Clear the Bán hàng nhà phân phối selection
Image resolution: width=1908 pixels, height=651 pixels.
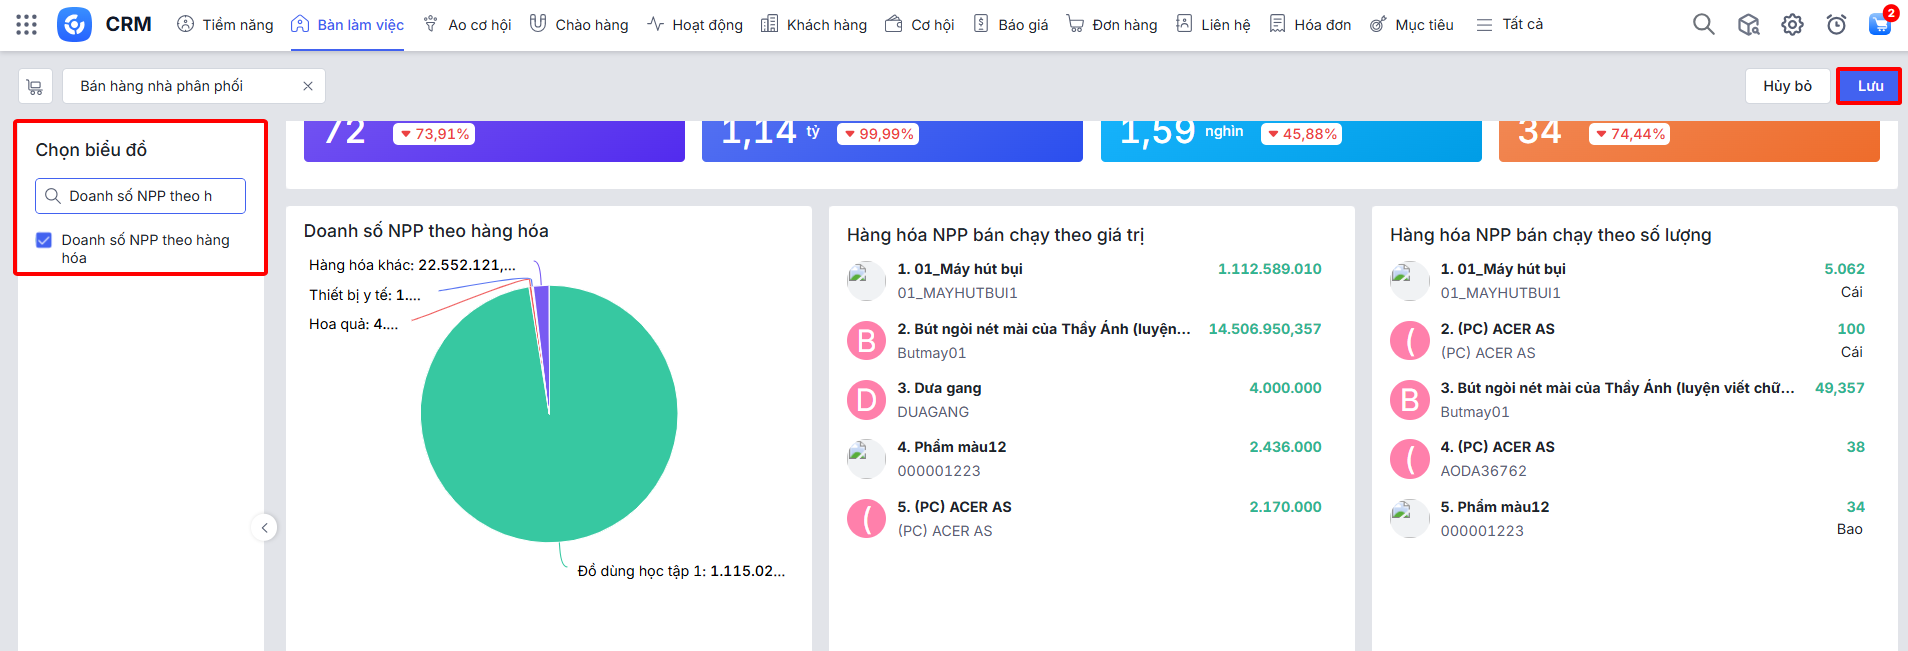308,86
